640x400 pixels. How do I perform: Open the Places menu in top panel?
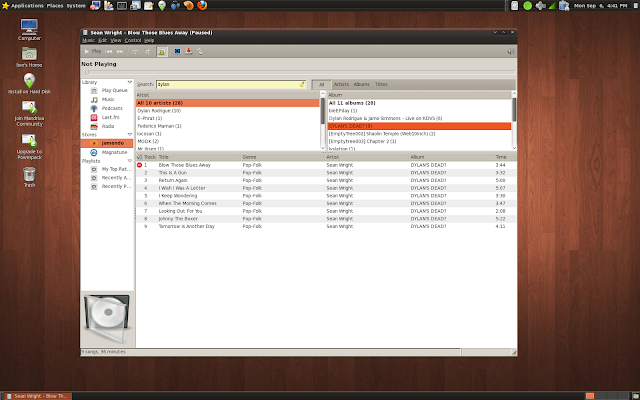tap(55, 6)
